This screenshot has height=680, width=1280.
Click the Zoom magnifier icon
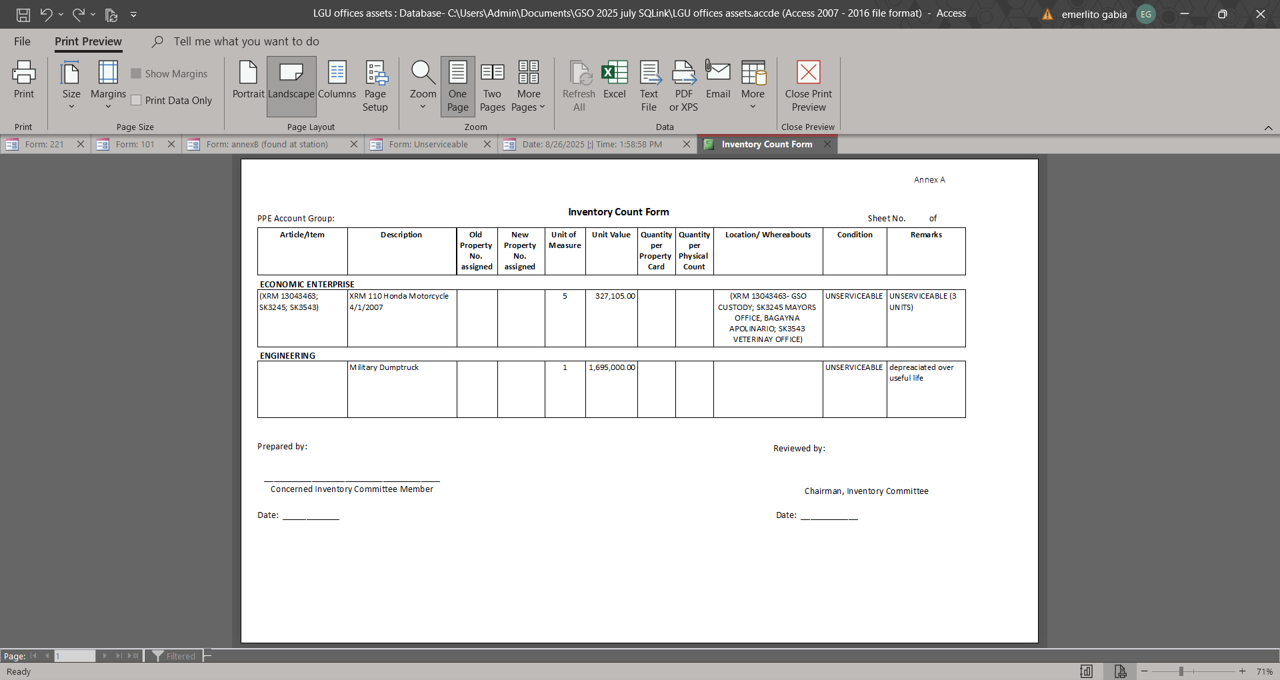click(x=423, y=72)
